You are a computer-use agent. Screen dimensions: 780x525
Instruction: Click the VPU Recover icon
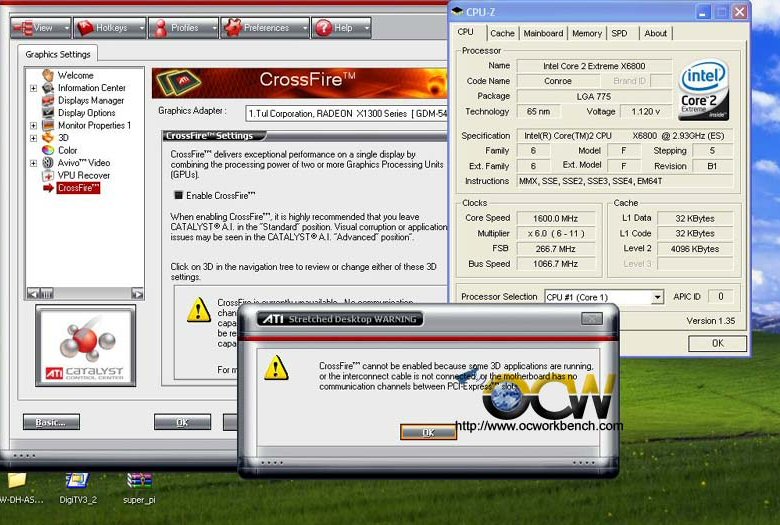point(48,175)
